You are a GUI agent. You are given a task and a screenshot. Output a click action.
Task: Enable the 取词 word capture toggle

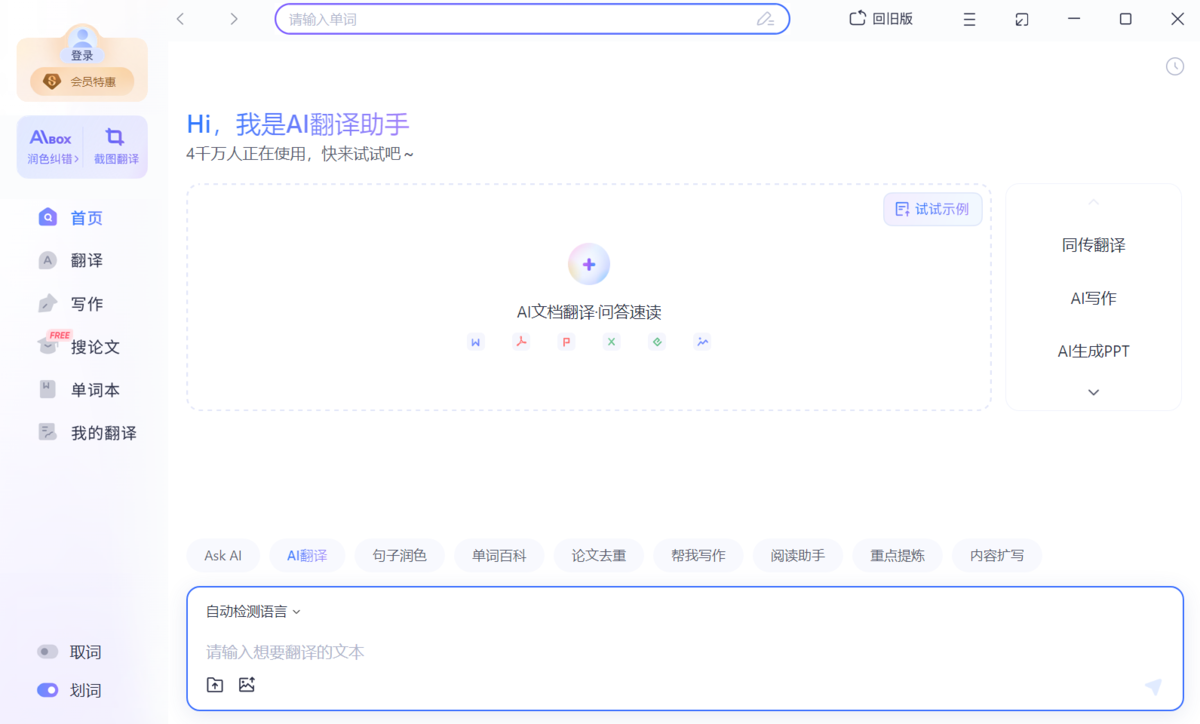click(48, 651)
